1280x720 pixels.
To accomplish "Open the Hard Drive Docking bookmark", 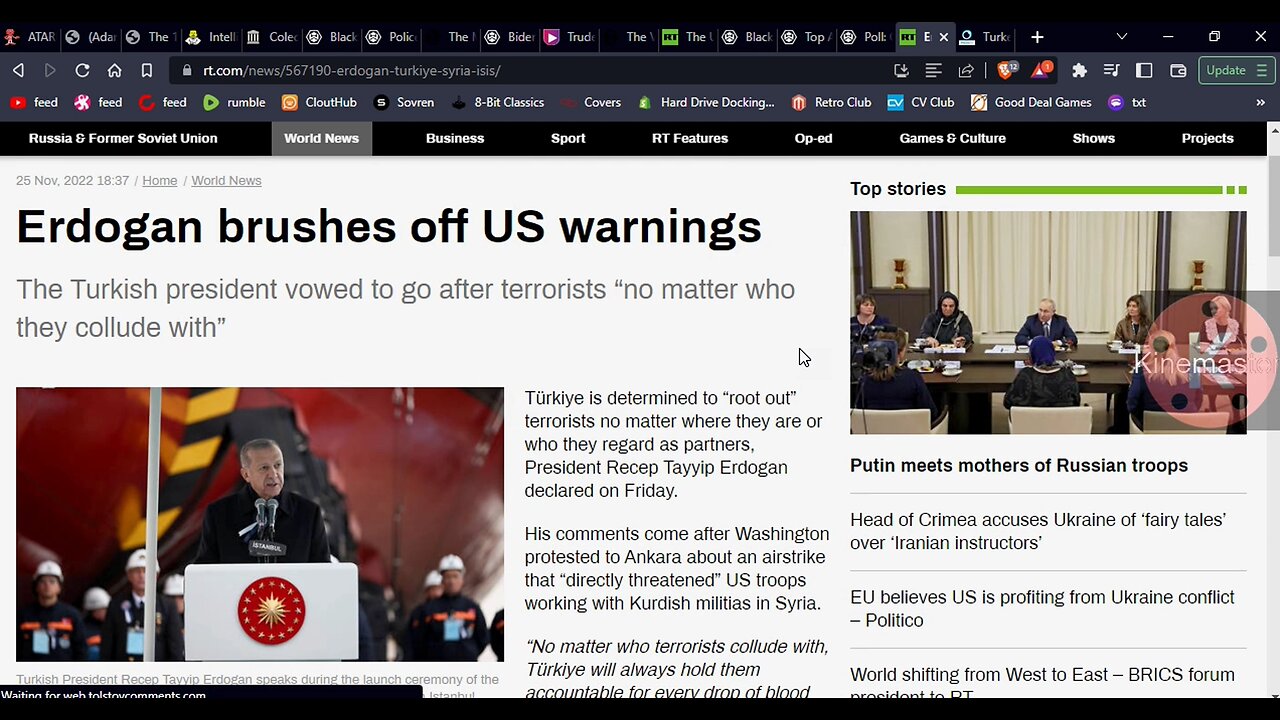I will (705, 102).
